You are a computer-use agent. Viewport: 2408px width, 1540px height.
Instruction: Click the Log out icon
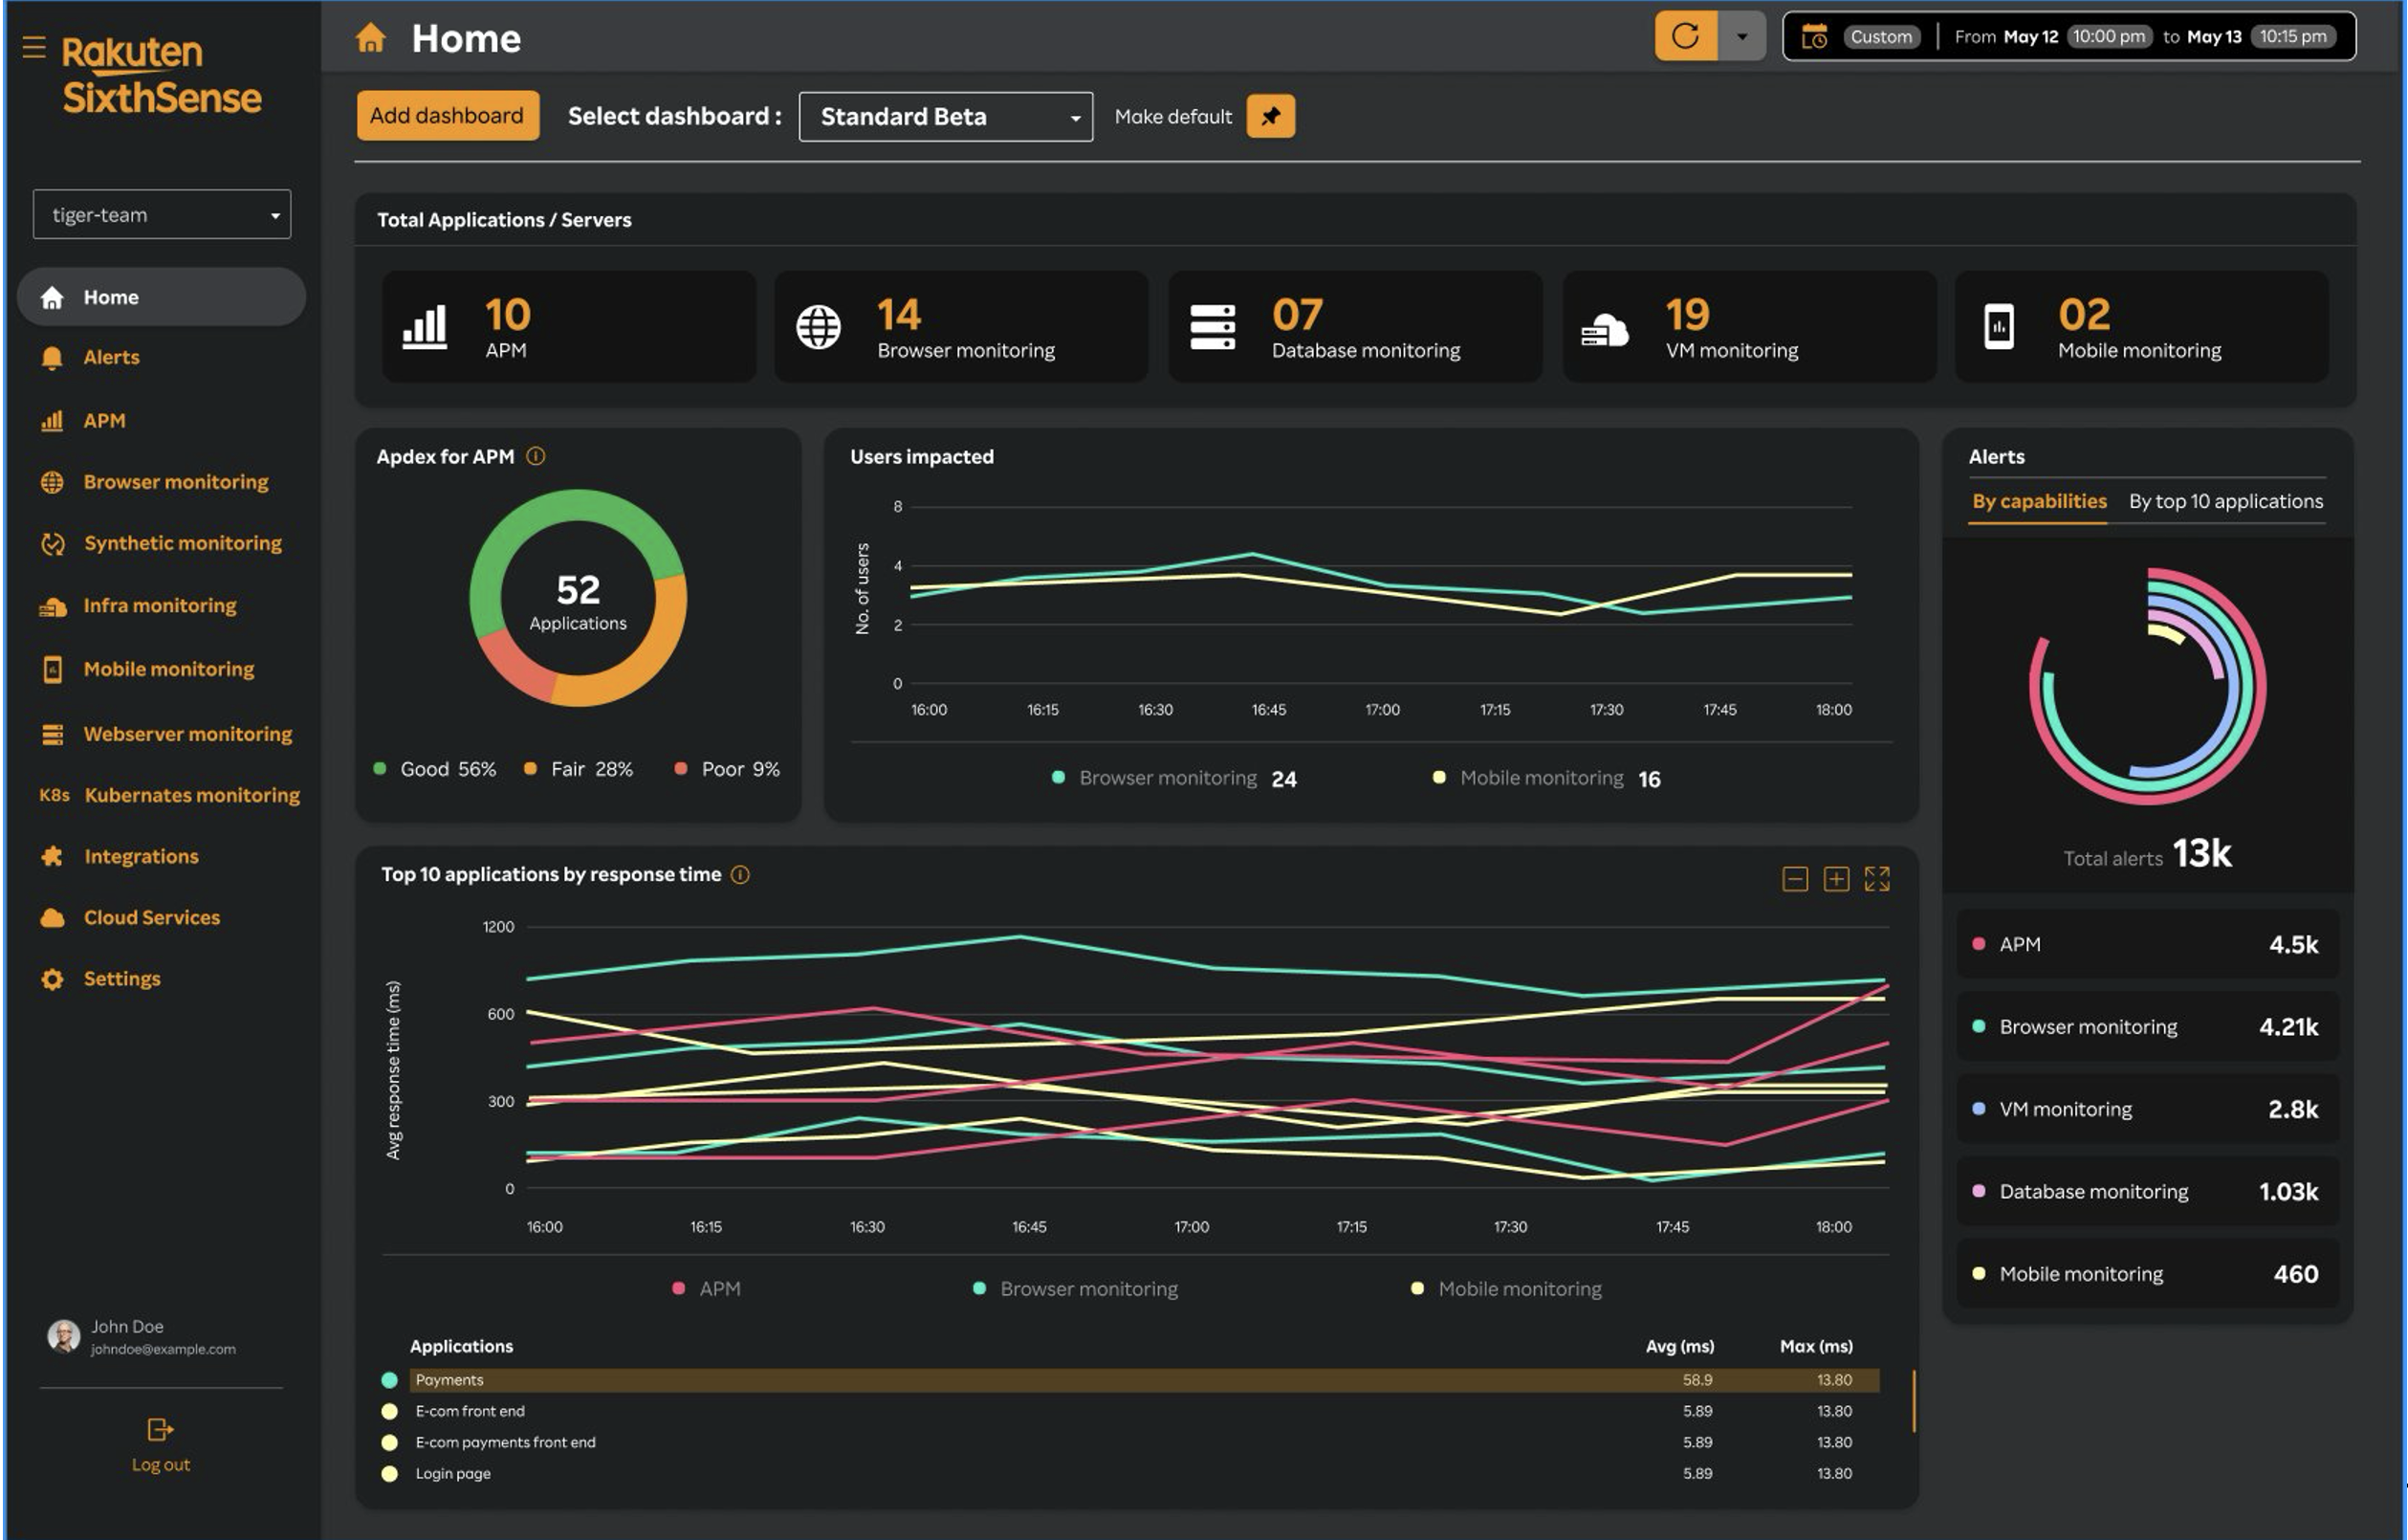[160, 1430]
